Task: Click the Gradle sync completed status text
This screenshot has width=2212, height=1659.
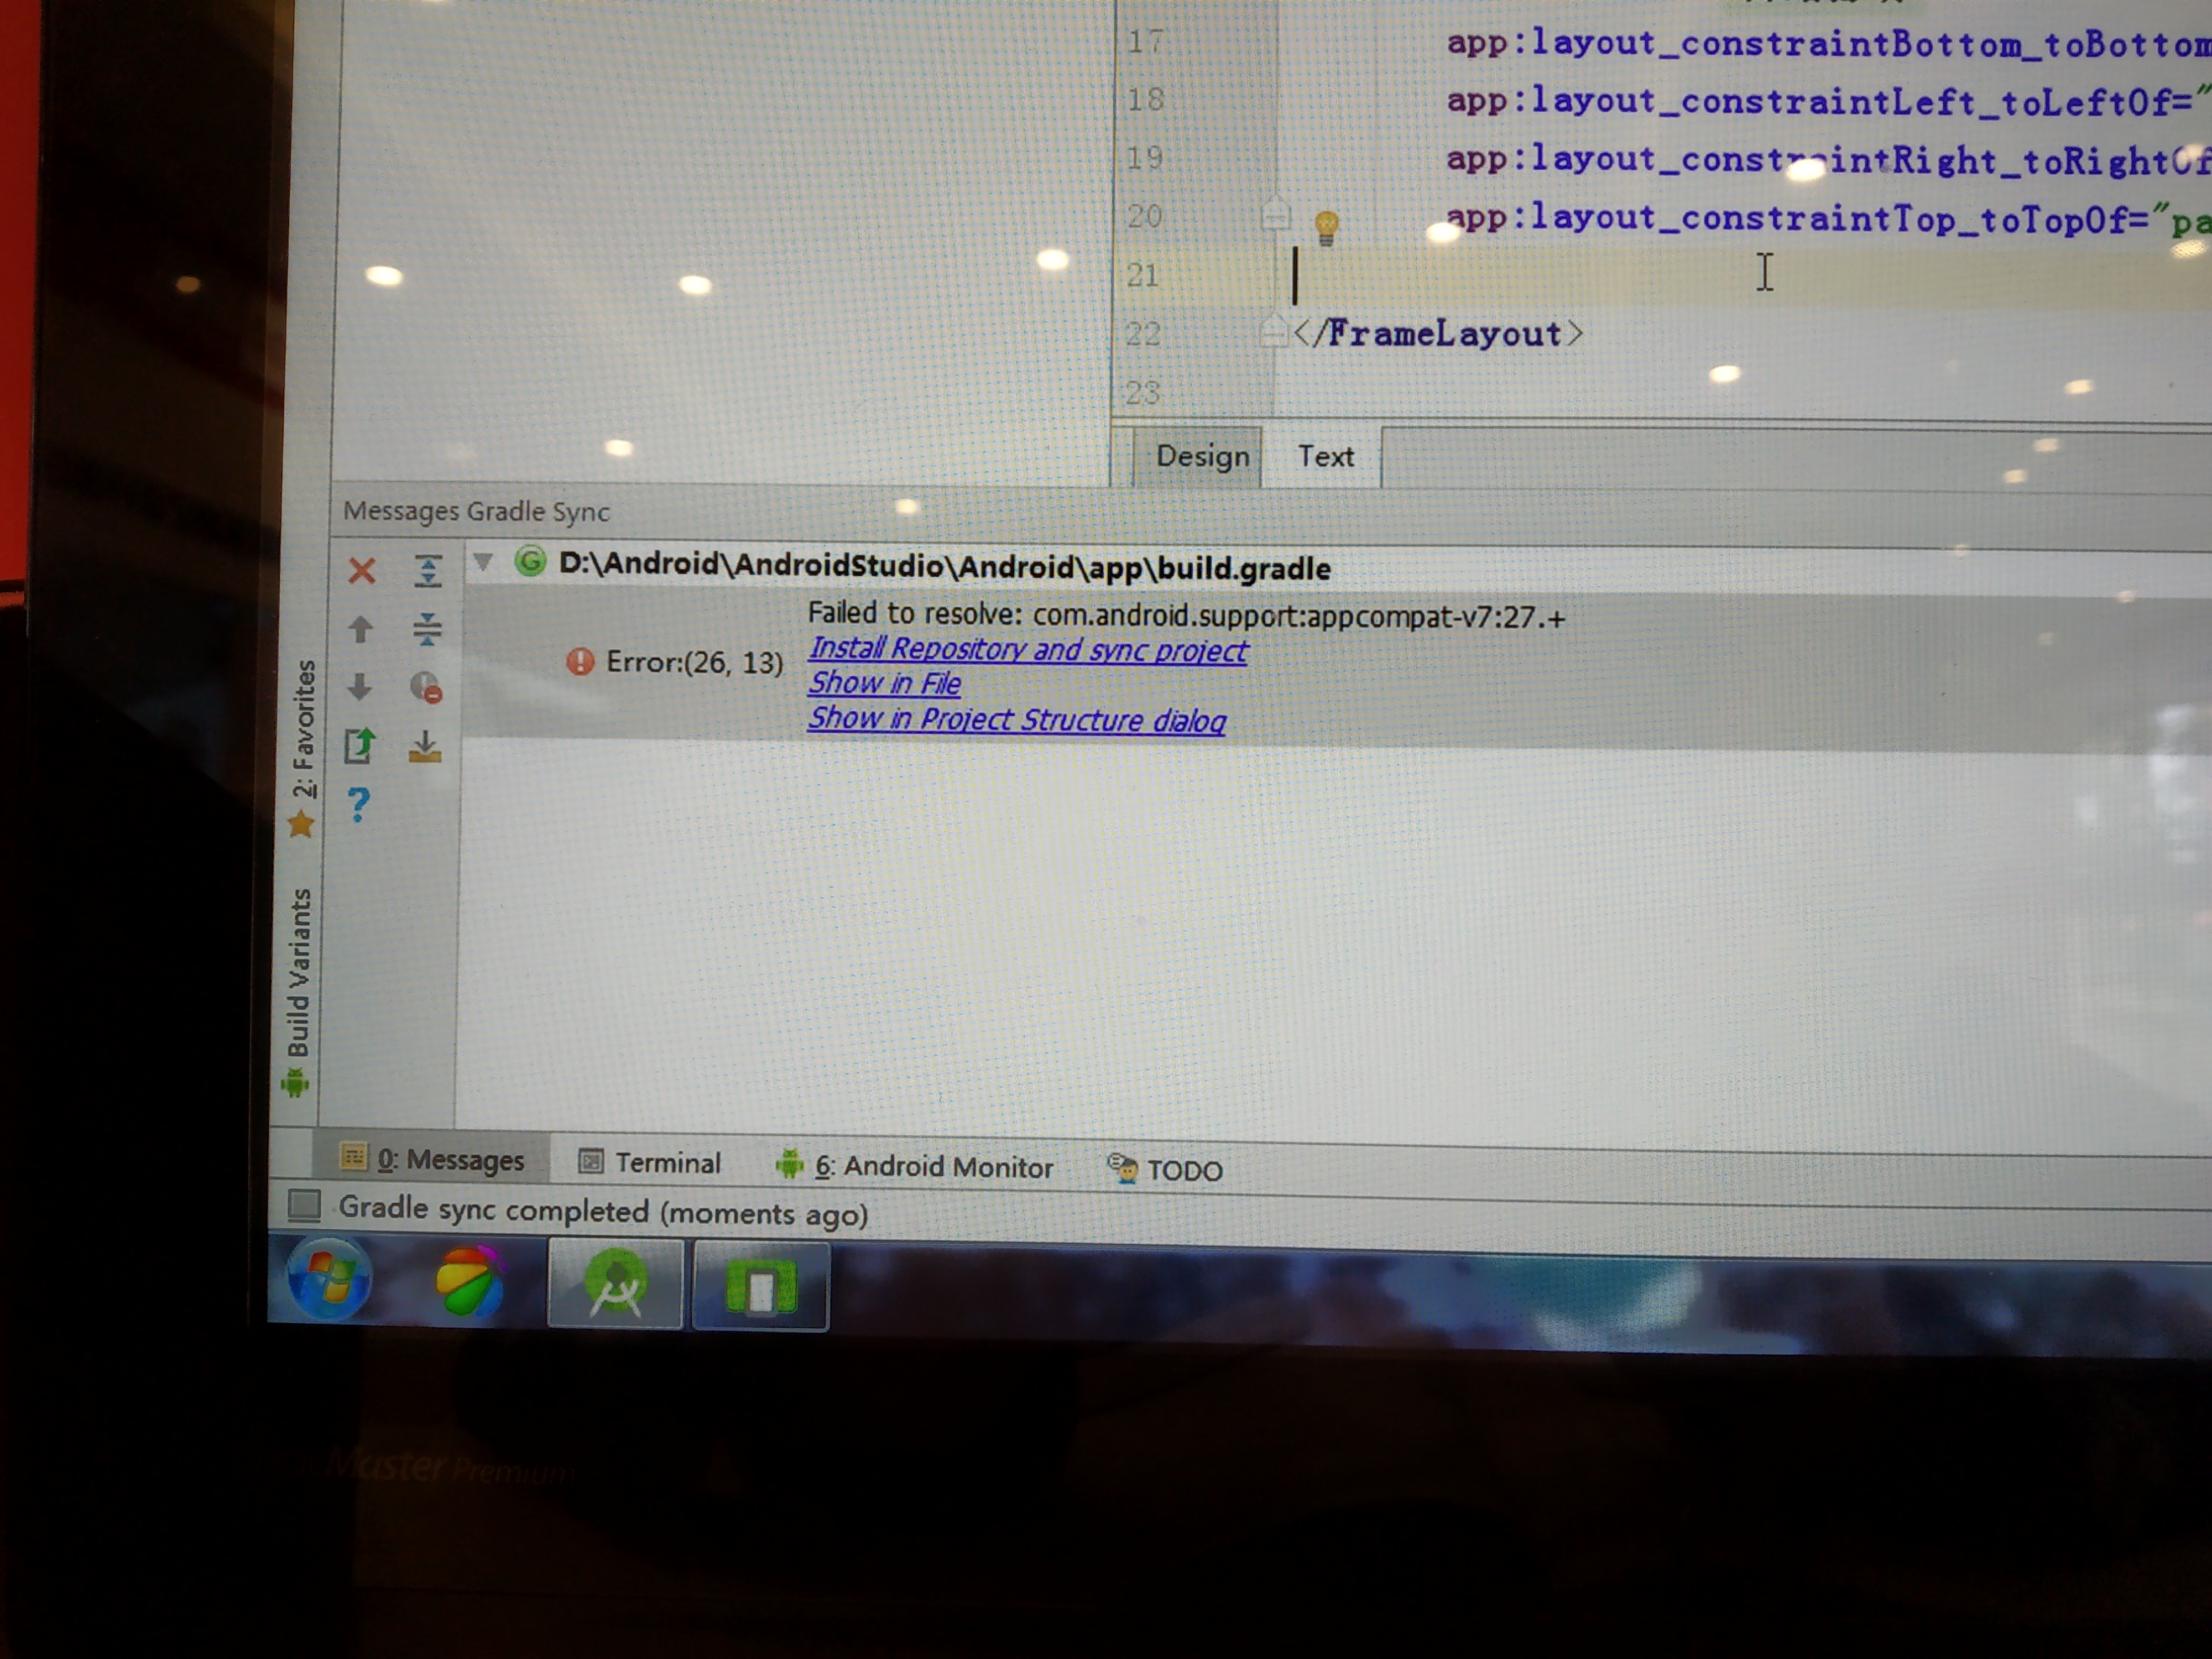Action: pyautogui.click(x=603, y=1211)
